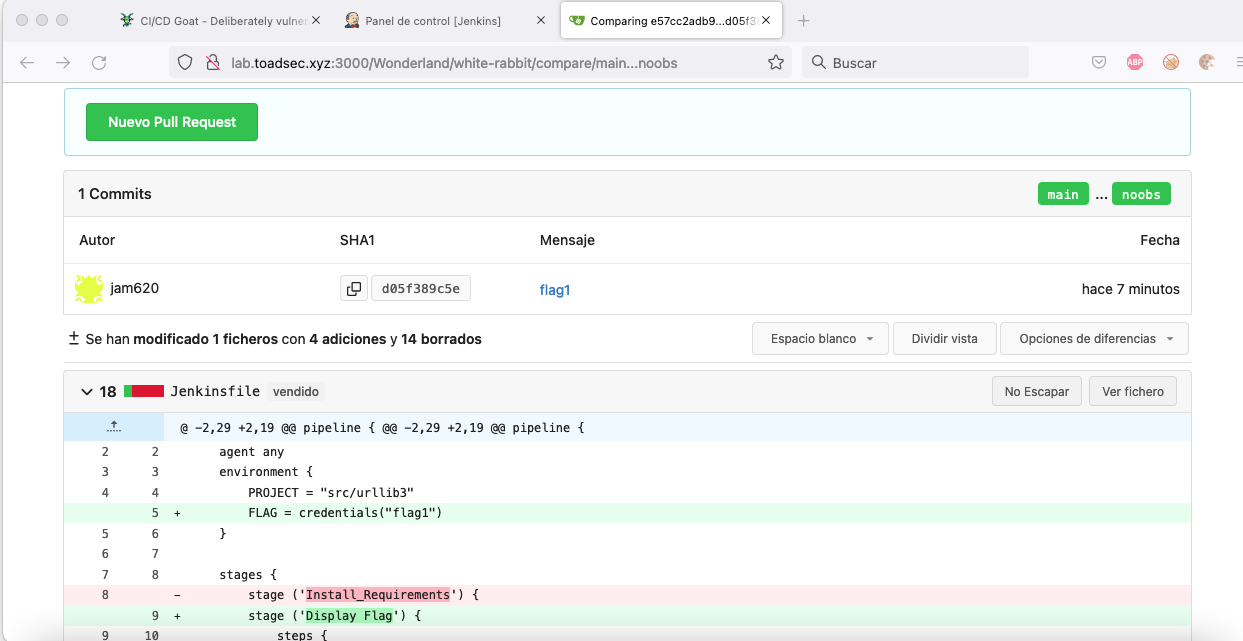The height and width of the screenshot is (641, 1243).
Task: Open the tracking protection shield icon
Action: [x=185, y=62]
